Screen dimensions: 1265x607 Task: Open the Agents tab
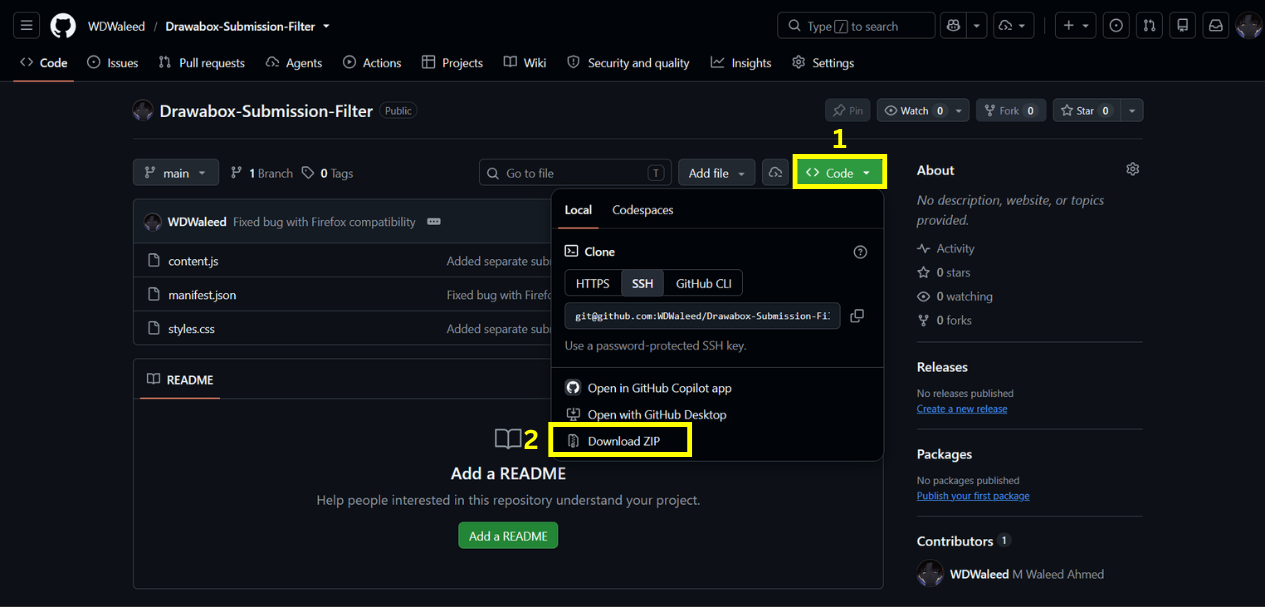294,63
